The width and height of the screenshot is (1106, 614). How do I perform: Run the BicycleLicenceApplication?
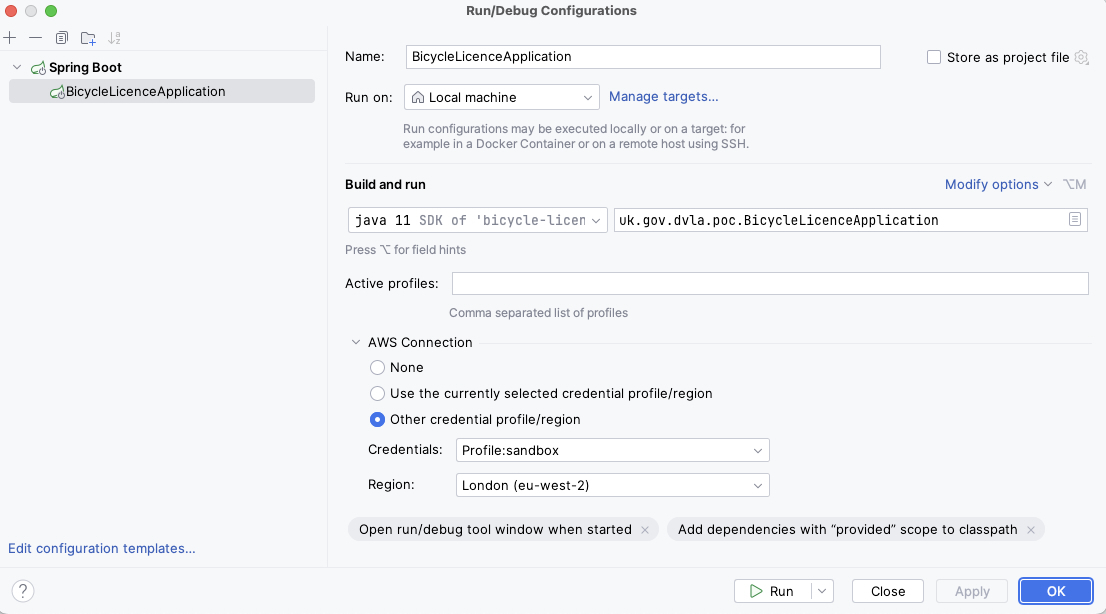(778, 590)
